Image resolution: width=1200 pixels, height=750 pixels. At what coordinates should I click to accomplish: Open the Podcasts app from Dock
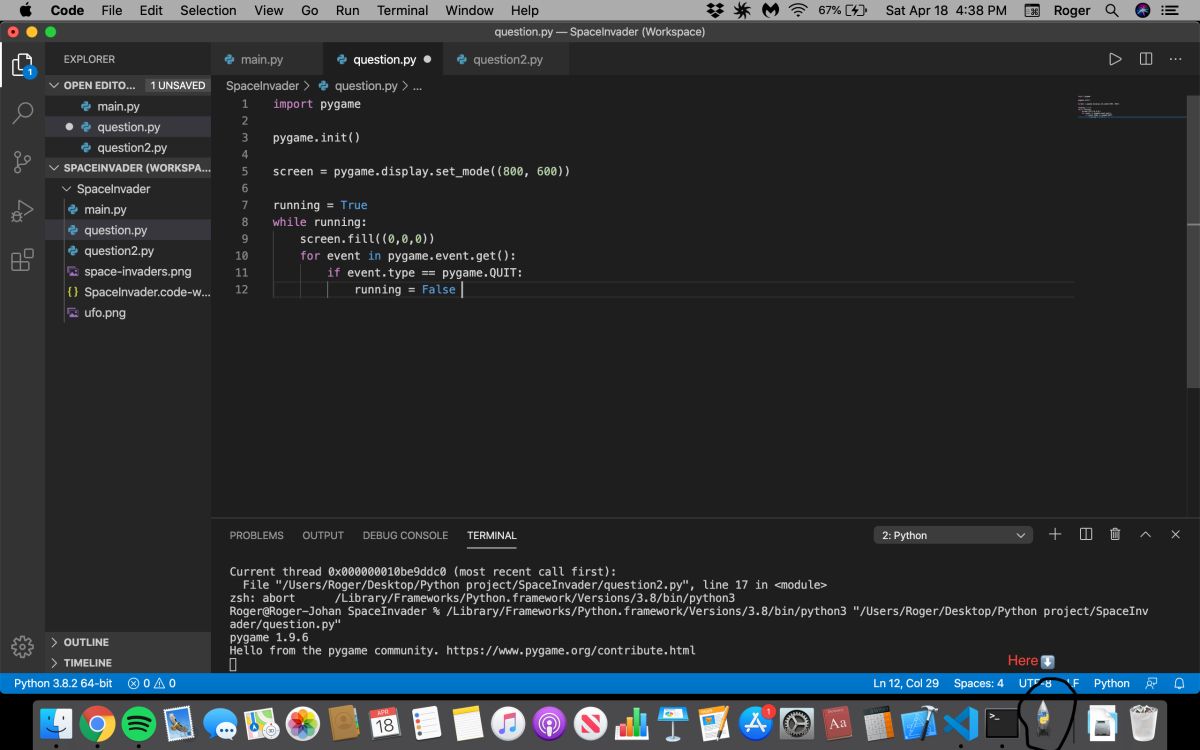click(x=549, y=723)
